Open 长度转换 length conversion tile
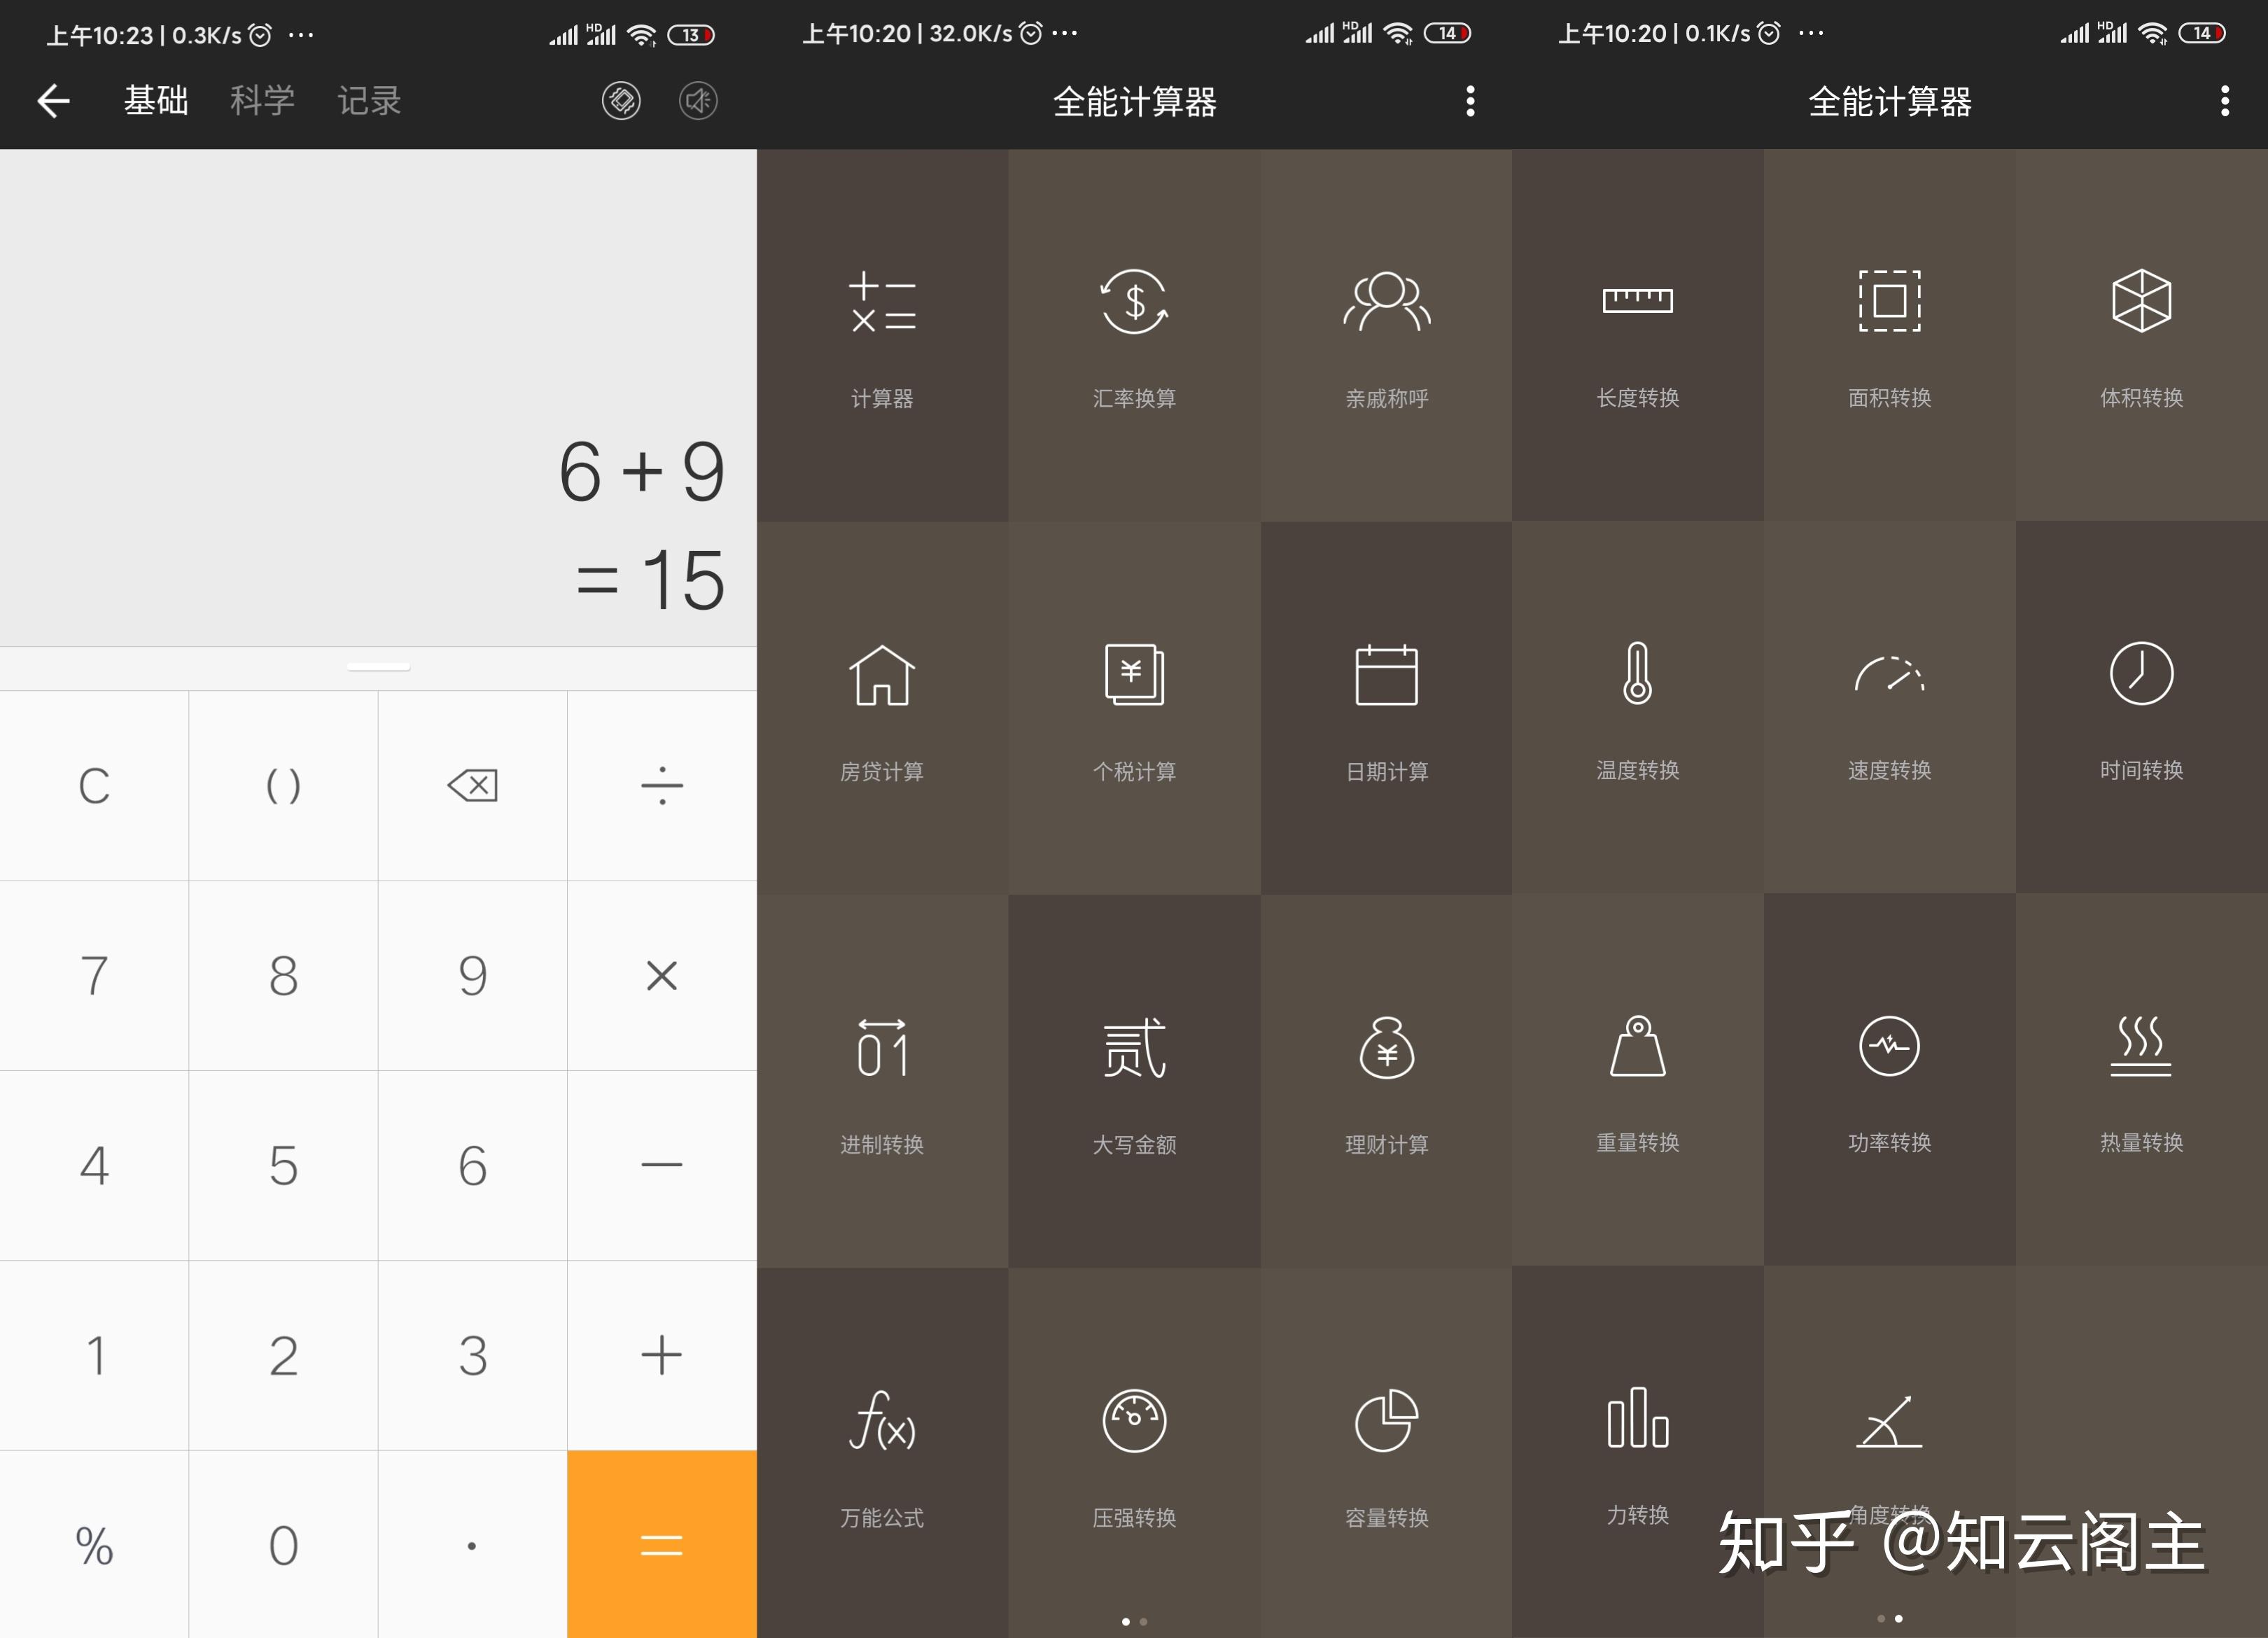The height and width of the screenshot is (1638, 2268). [x=1638, y=336]
